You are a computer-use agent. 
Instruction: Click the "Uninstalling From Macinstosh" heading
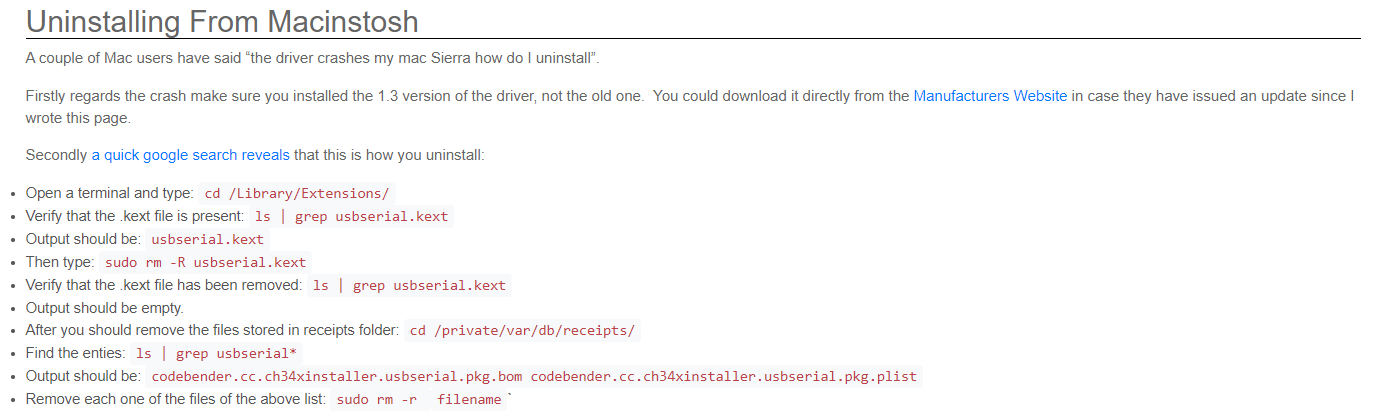coord(222,21)
